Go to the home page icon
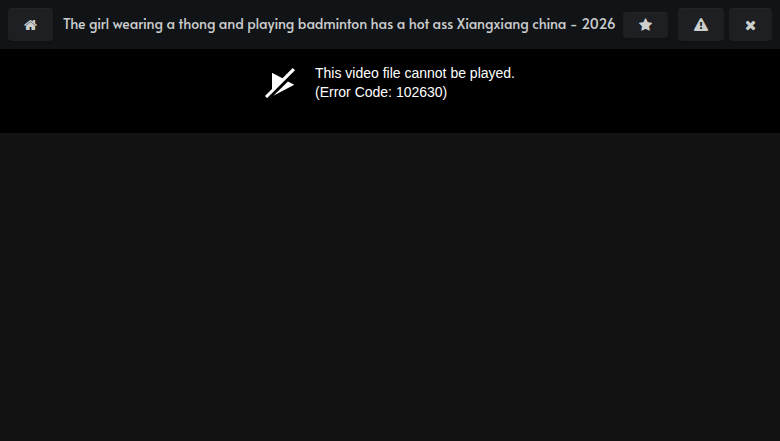Image resolution: width=780 pixels, height=441 pixels. (x=30, y=24)
